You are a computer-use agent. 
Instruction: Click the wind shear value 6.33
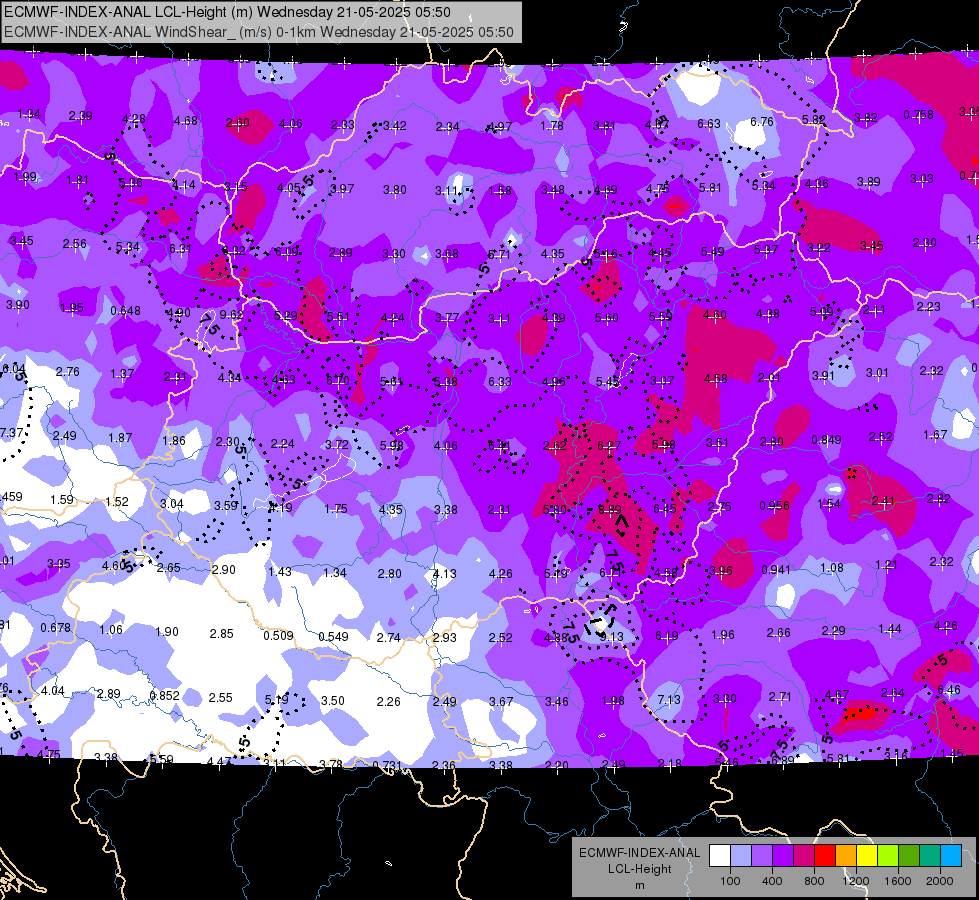(499, 381)
